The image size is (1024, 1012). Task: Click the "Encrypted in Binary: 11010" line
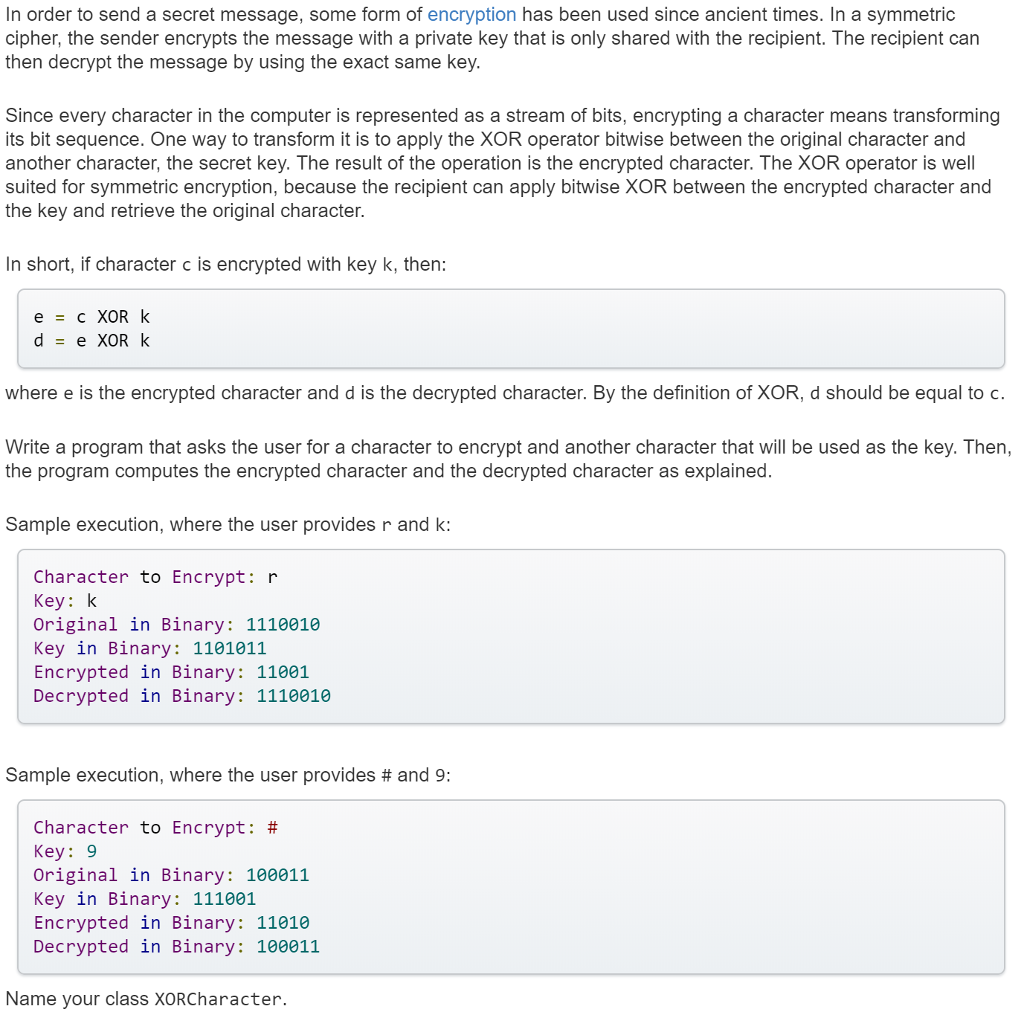tap(171, 924)
